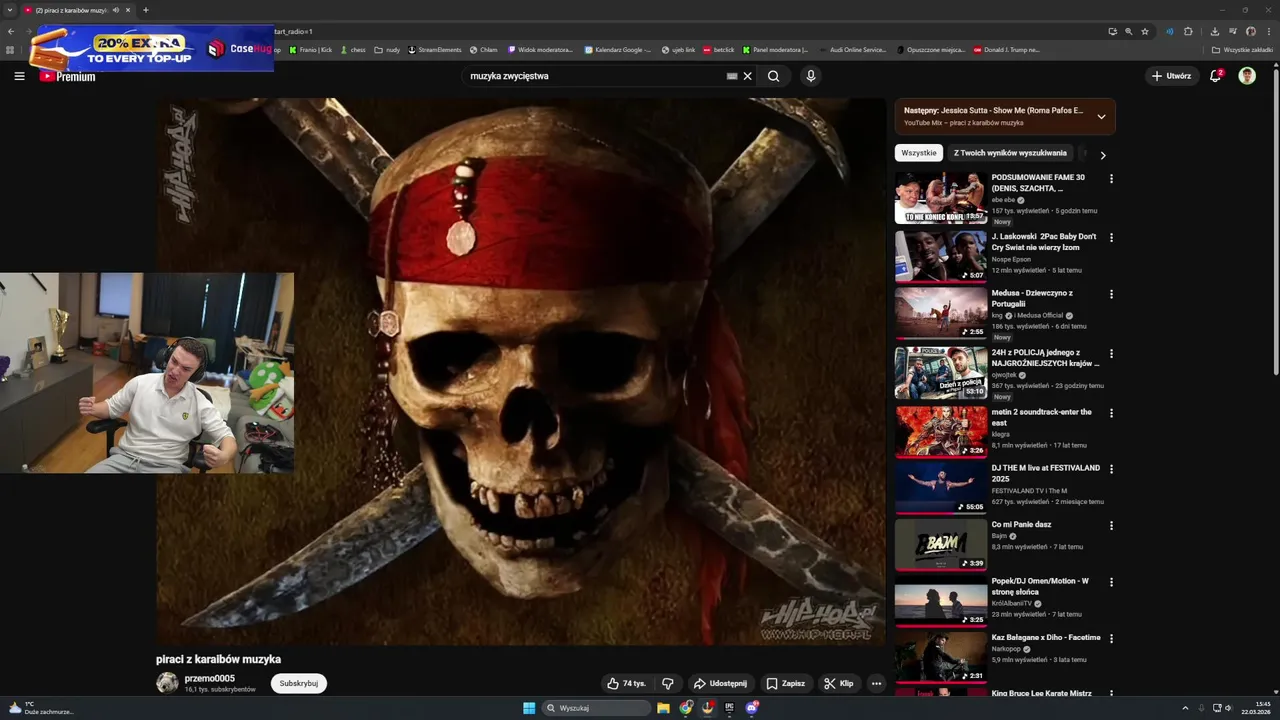Screen dimensions: 1280x720
Task: Clear the search box with the X
Action: click(747, 76)
